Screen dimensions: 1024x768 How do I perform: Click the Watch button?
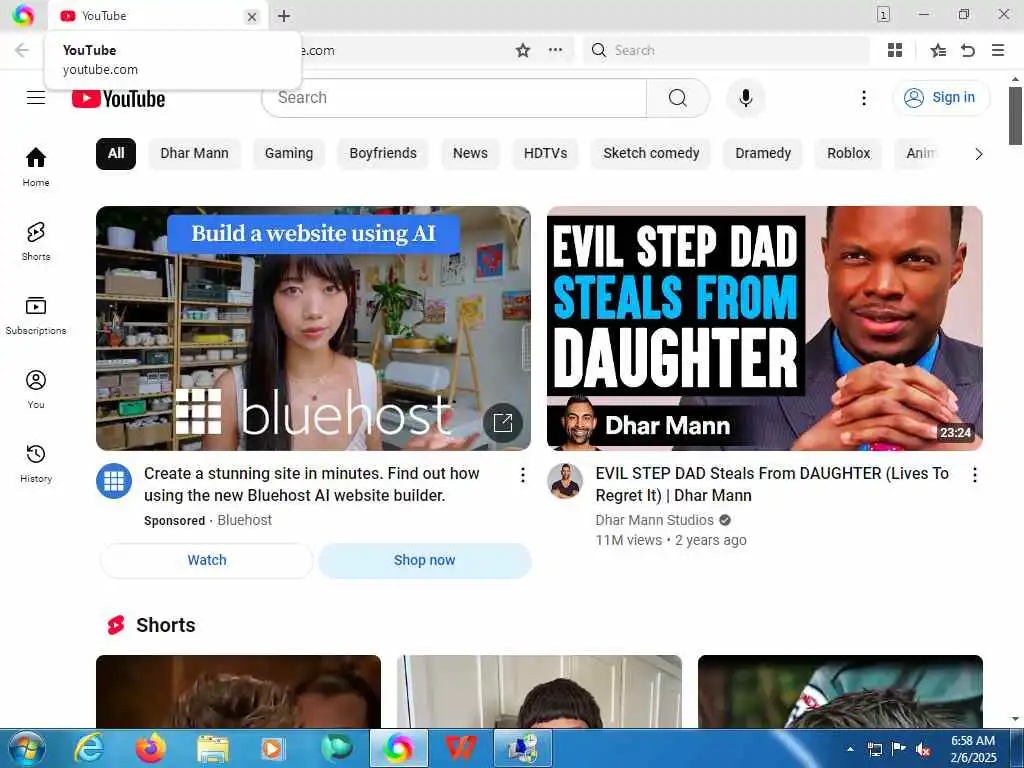point(207,560)
